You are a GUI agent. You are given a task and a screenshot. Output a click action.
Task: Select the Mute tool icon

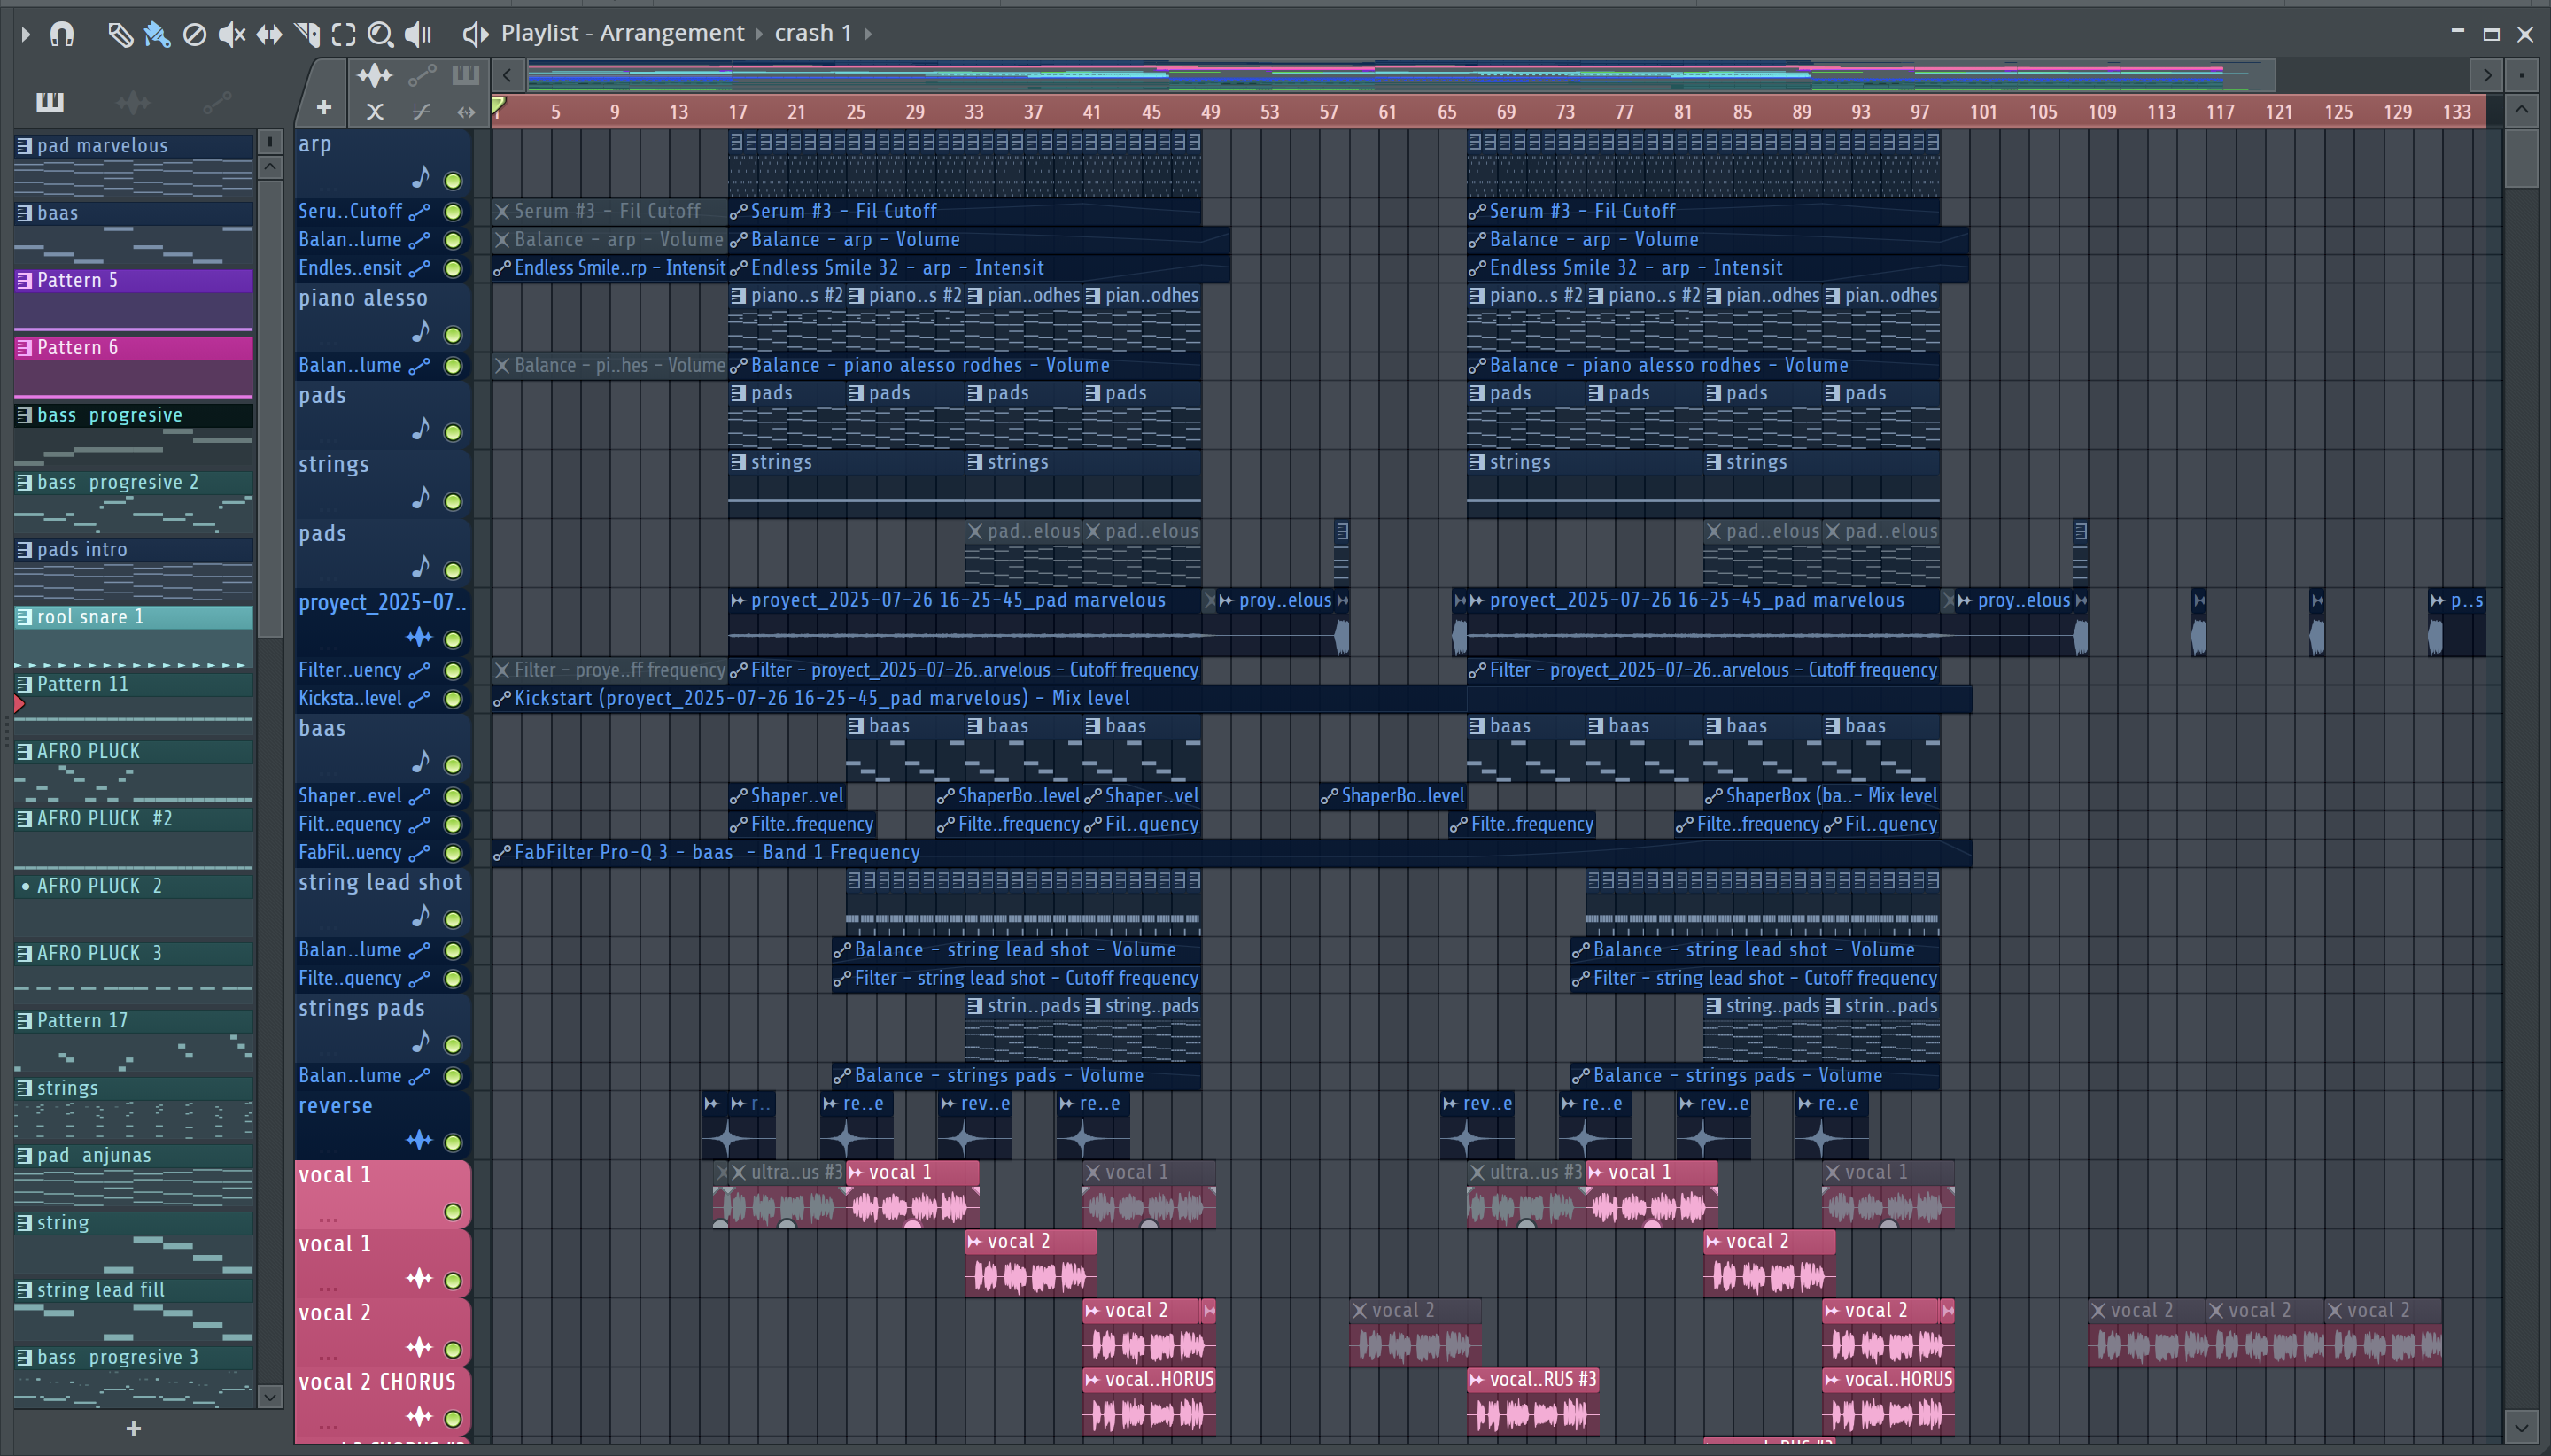coord(231,34)
